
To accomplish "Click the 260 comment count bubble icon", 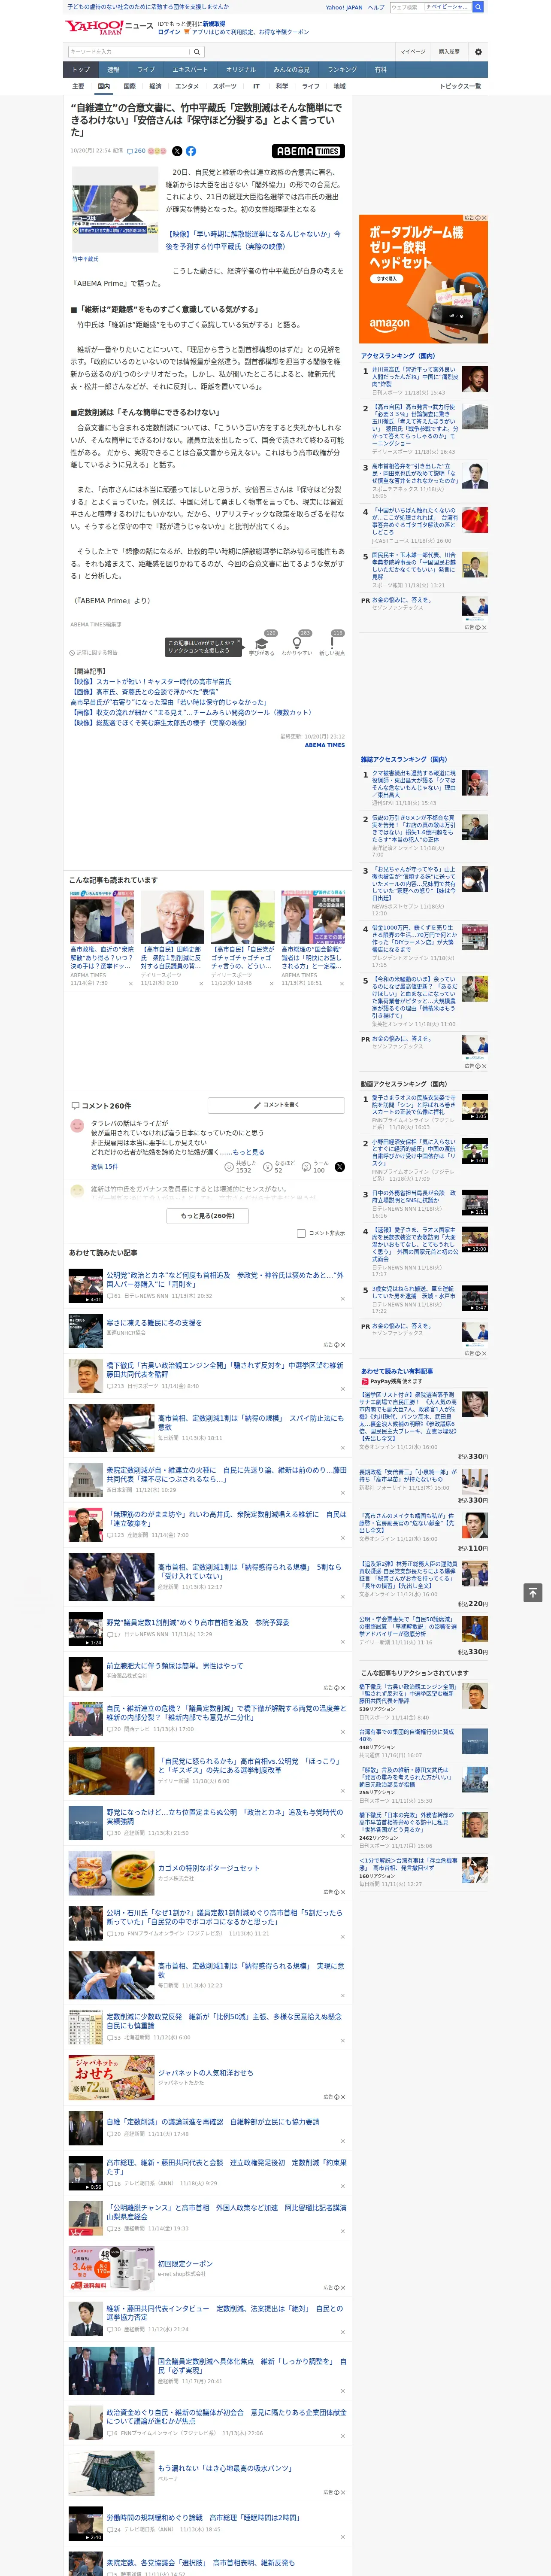I will [x=136, y=151].
